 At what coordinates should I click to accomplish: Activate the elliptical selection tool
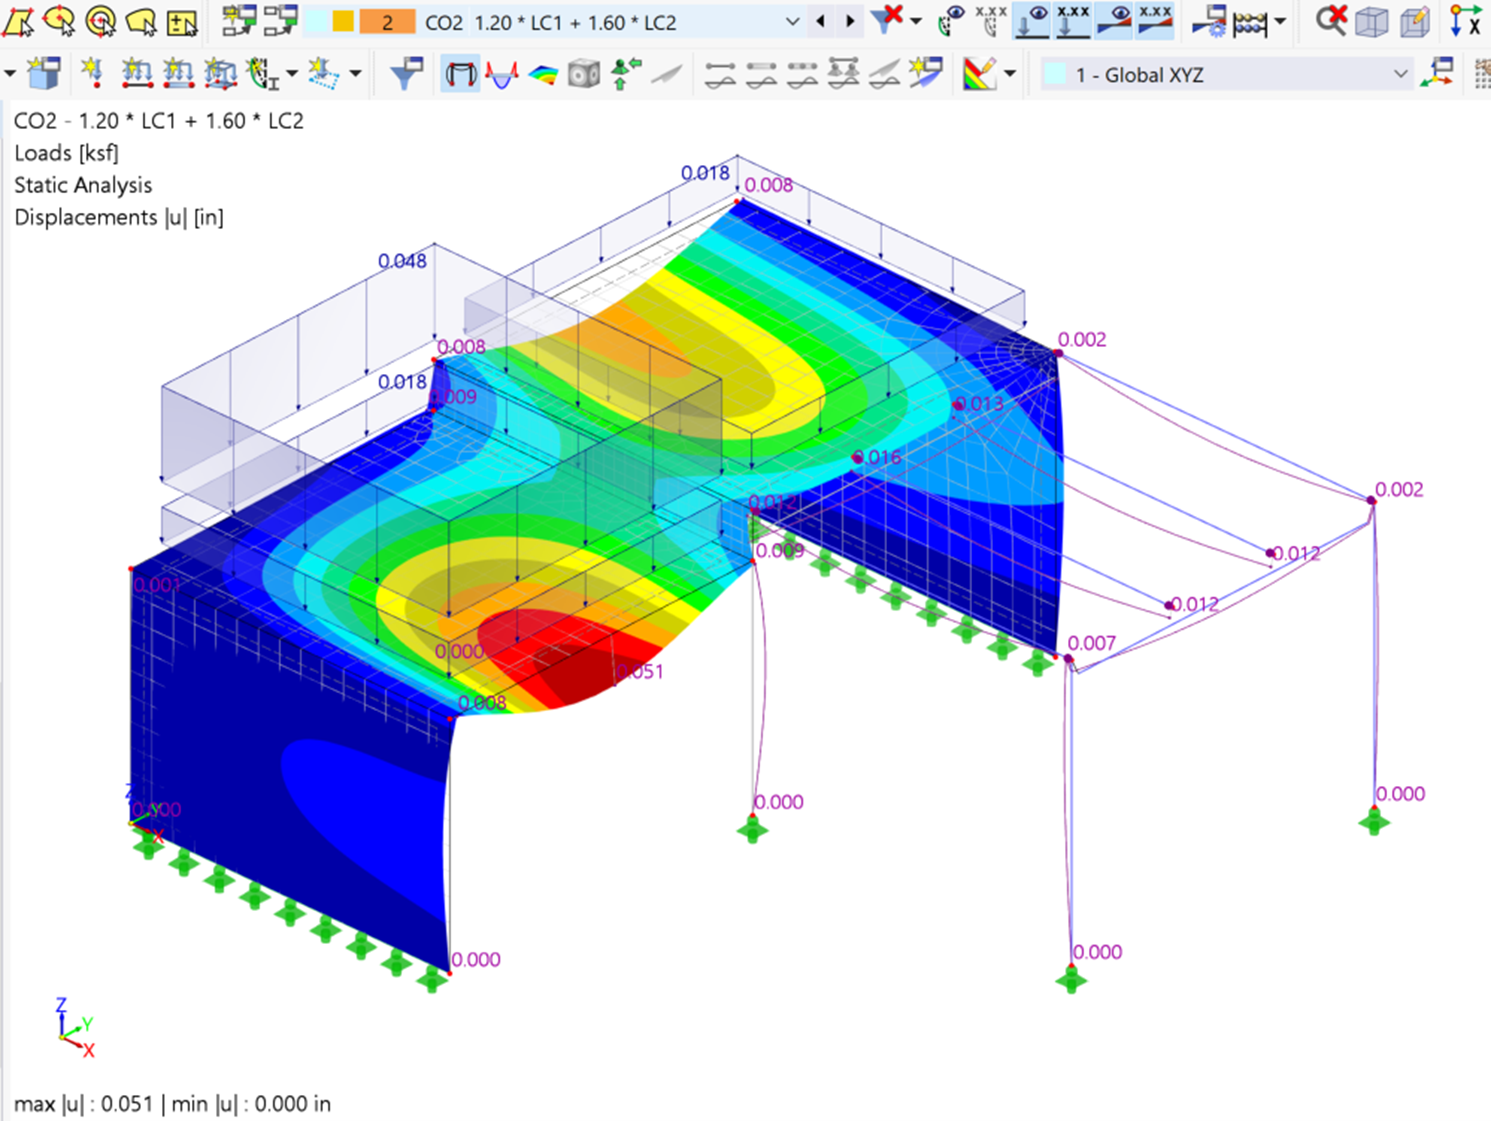[58, 20]
